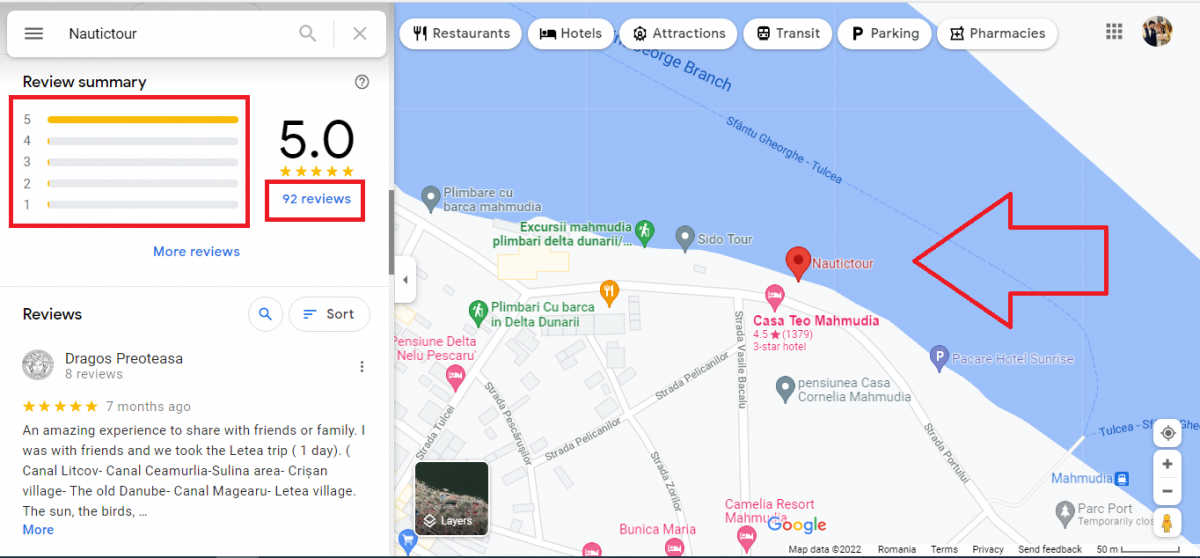Collapse the side panel

point(405,280)
